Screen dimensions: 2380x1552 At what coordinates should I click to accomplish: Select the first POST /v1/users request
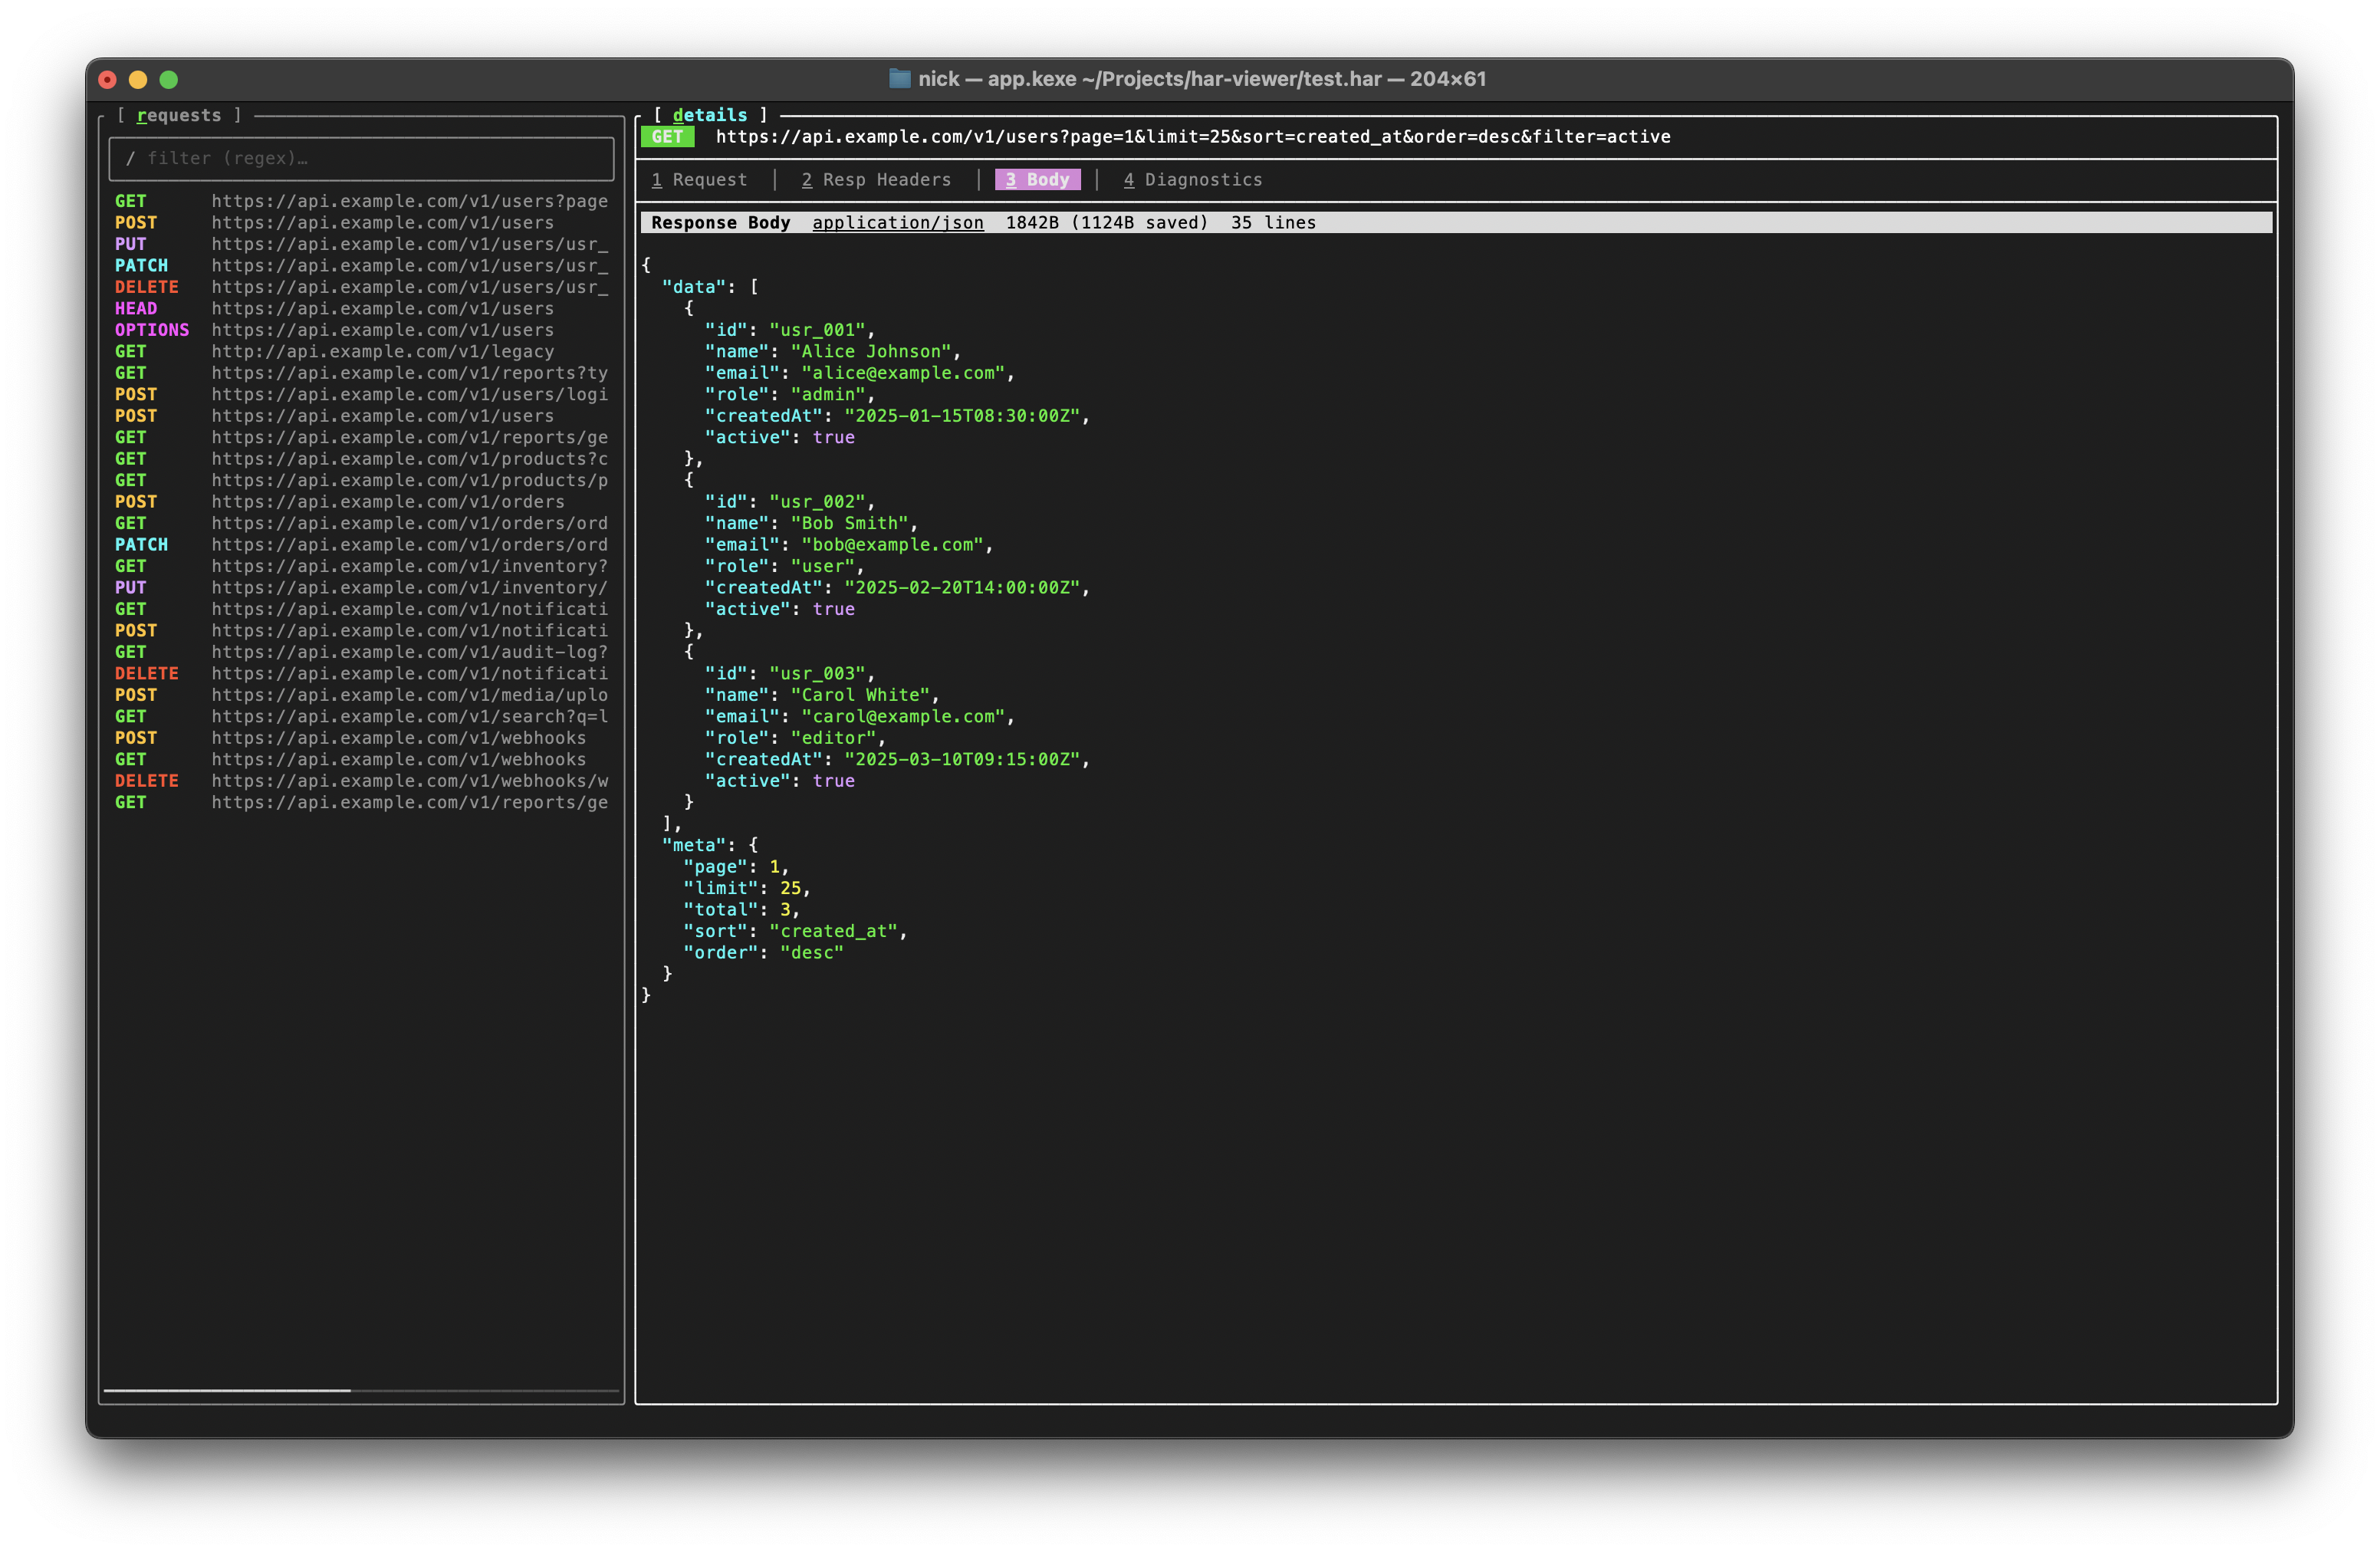(361, 223)
